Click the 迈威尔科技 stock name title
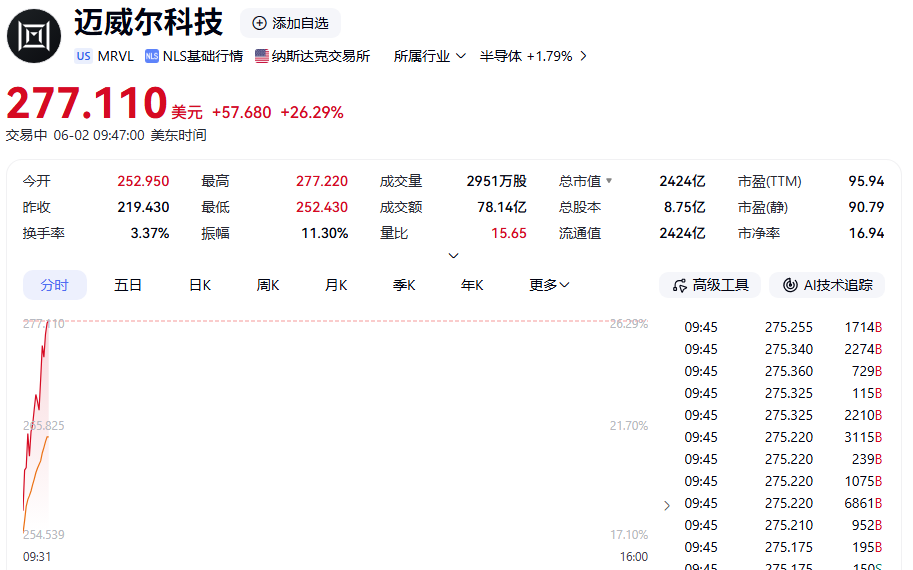The width and height of the screenshot is (913, 570). (x=148, y=23)
